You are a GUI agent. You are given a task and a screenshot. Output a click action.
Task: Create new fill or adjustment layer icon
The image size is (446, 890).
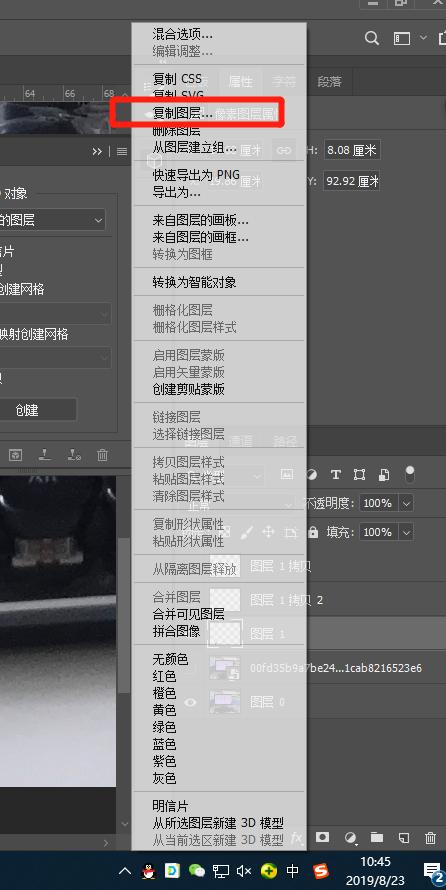pyautogui.click(x=351, y=837)
